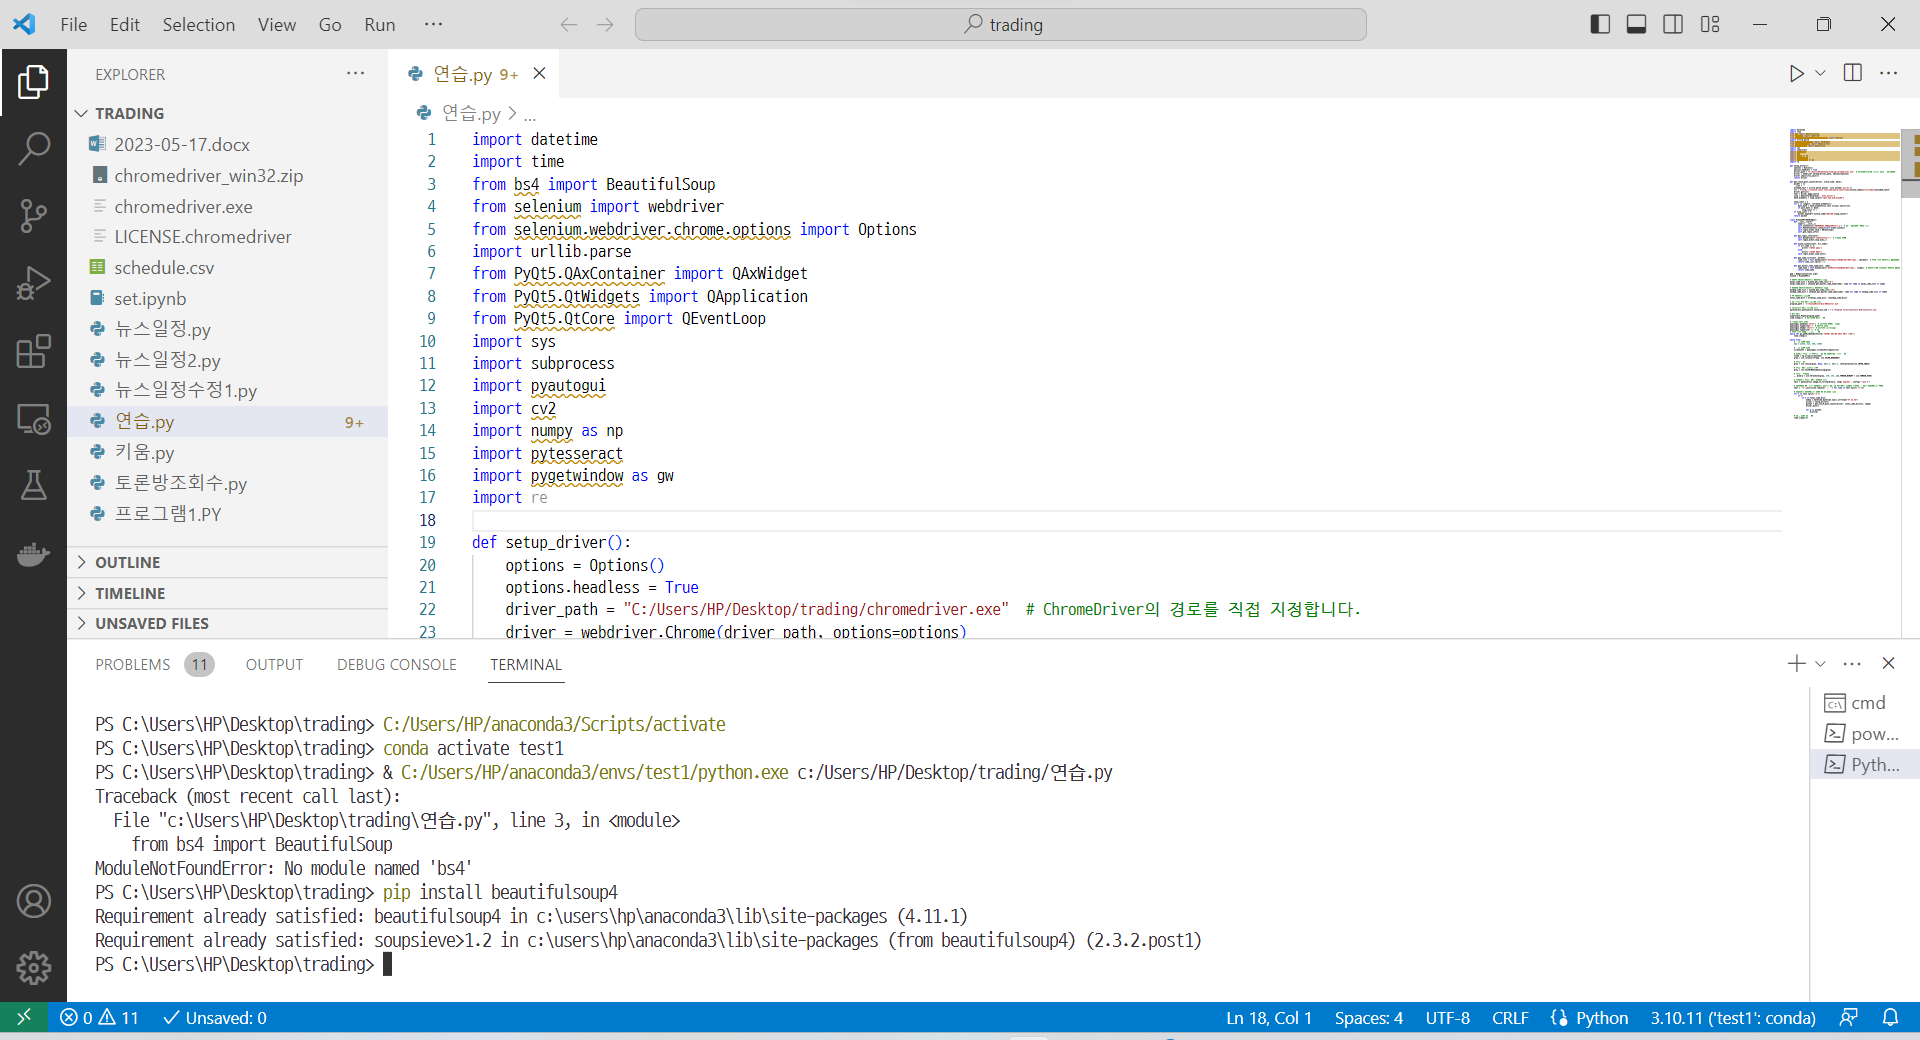1920x1040 pixels.
Task: Open Run and Debug view
Action: tap(33, 283)
